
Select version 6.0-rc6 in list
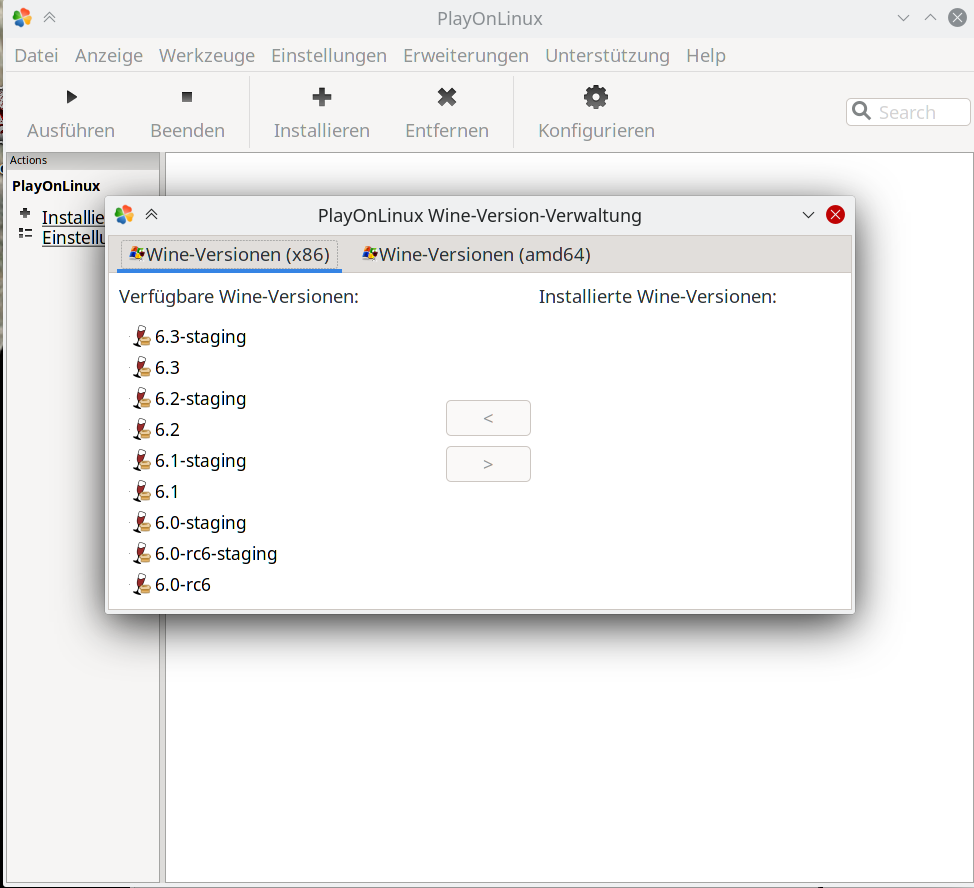click(x=183, y=585)
